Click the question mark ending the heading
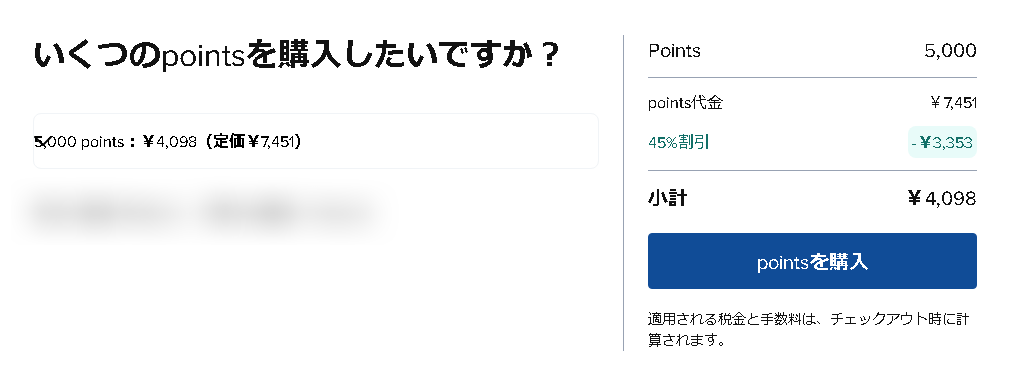The height and width of the screenshot is (382, 1012). (549, 57)
